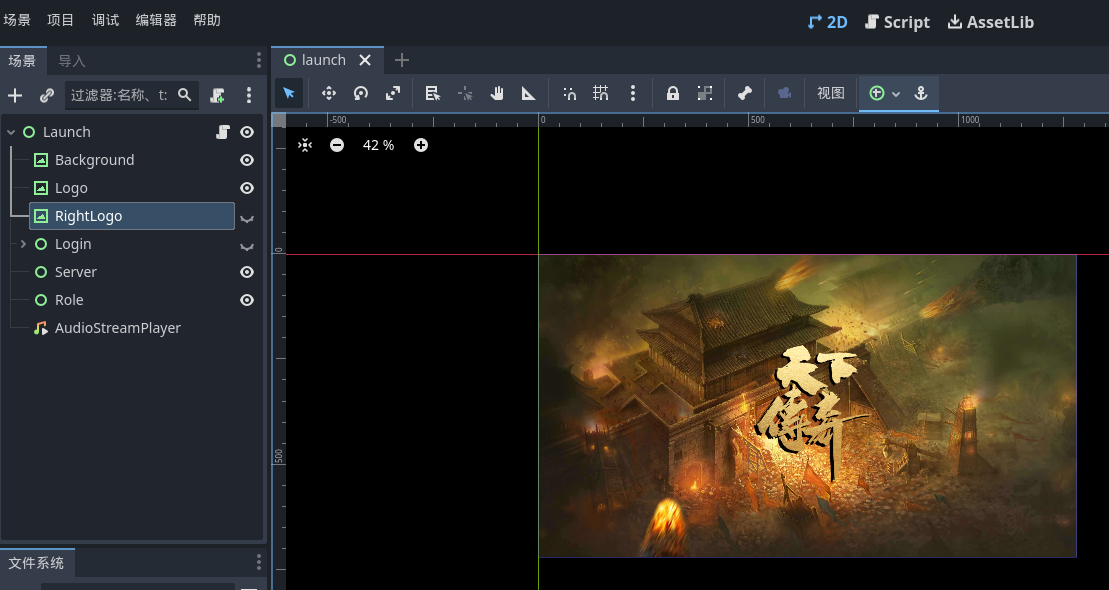1109x590 pixels.
Task: Activate the Ruler measurement tool
Action: pyautogui.click(x=529, y=93)
